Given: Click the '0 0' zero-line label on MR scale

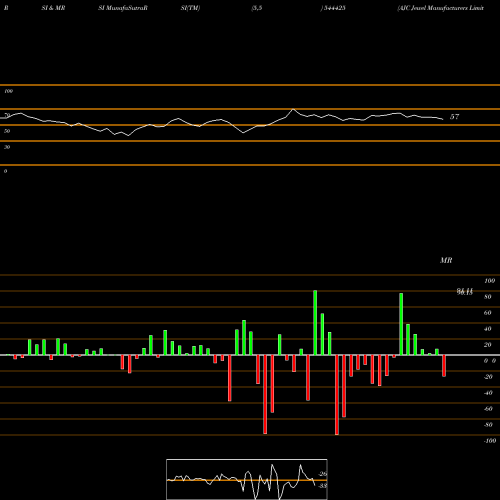Looking at the screenshot, I should [490, 361].
